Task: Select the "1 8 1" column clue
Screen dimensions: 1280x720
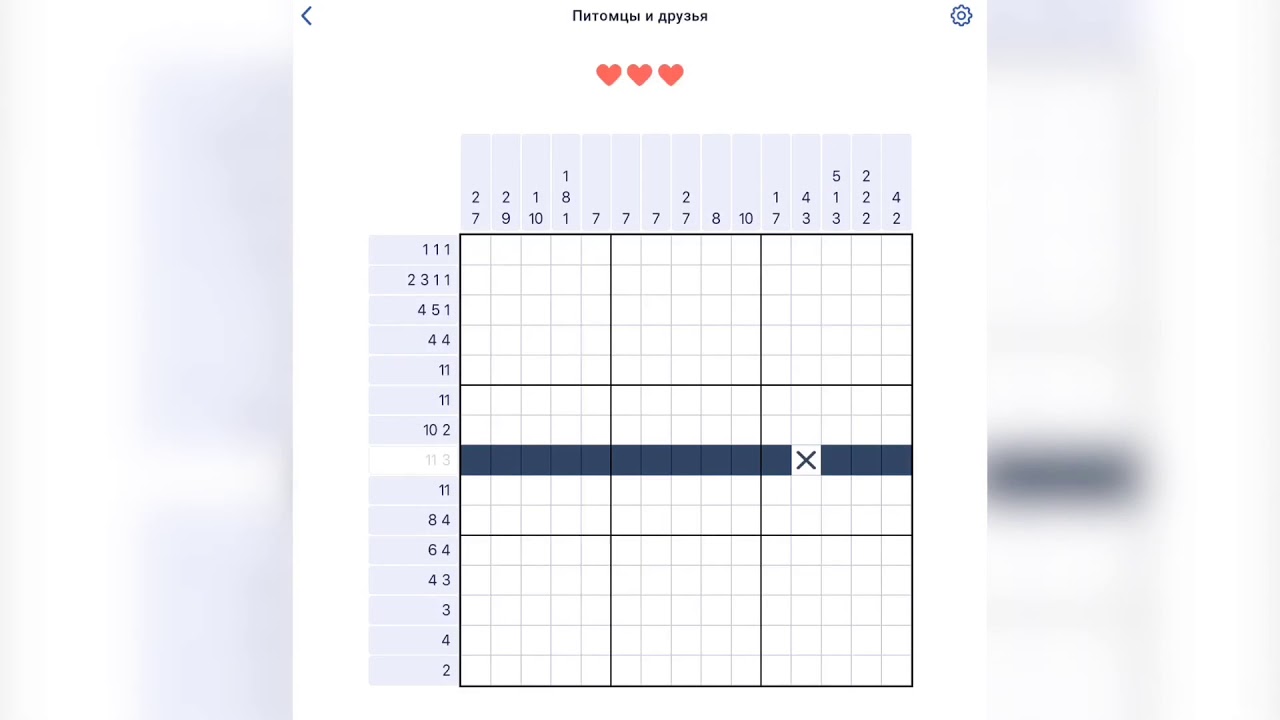Action: (x=566, y=198)
